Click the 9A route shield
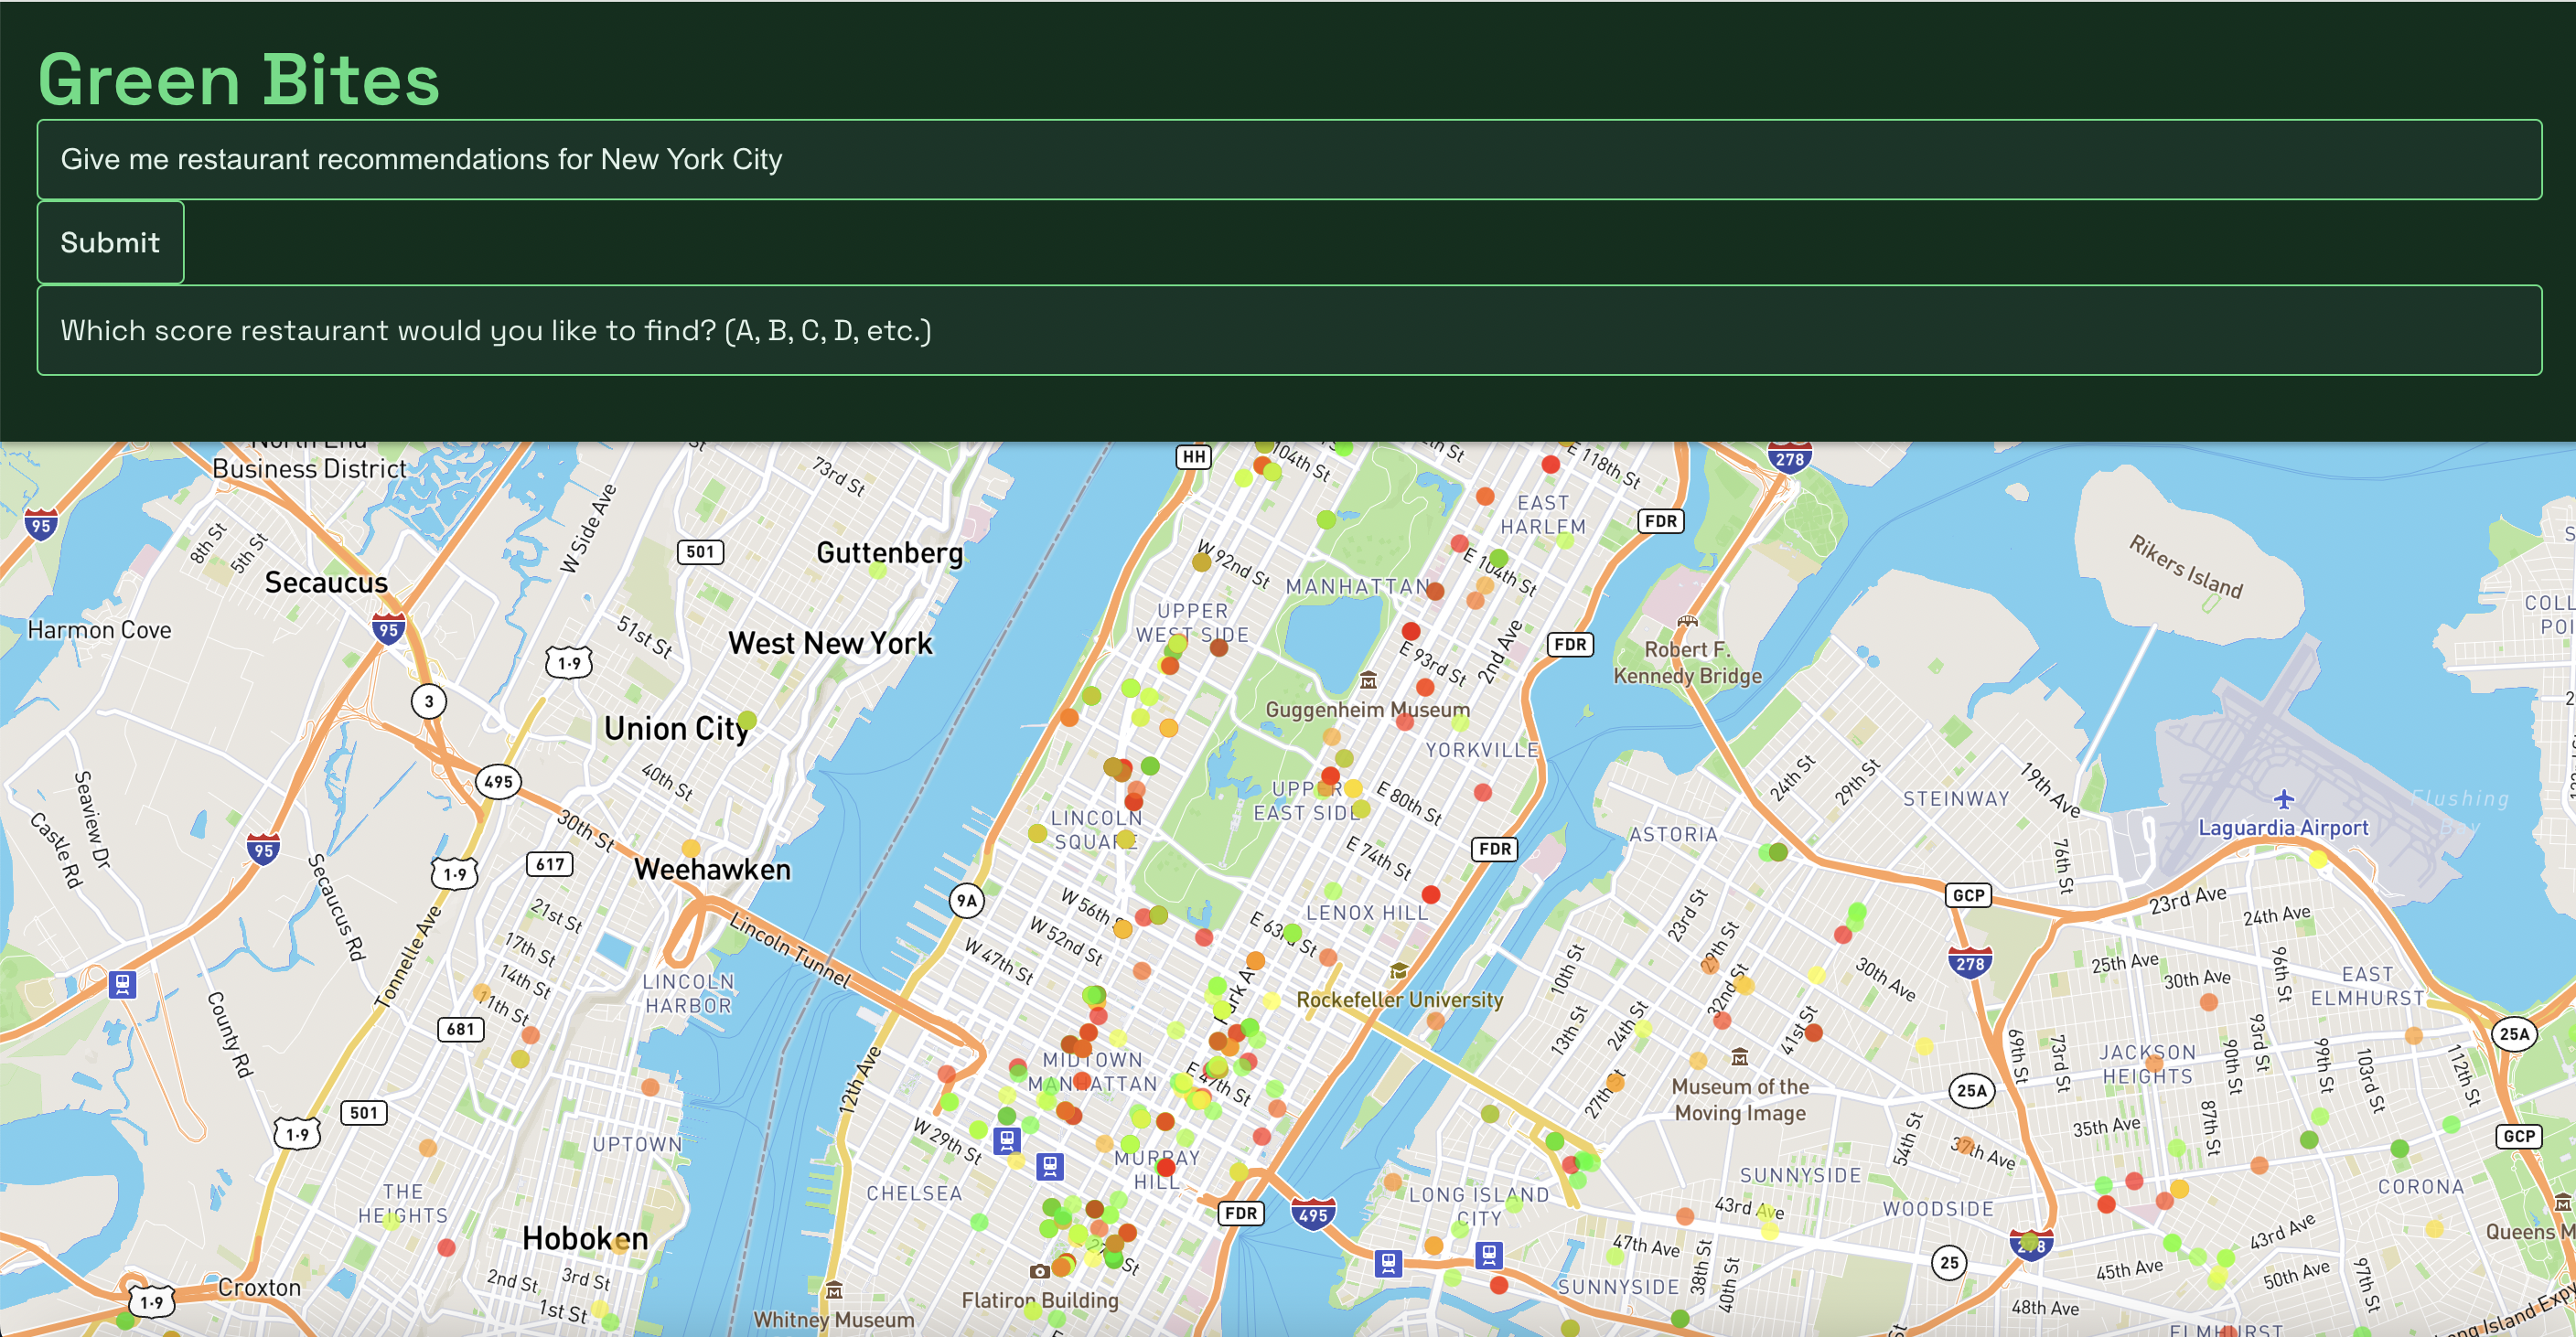Viewport: 2576px width, 1337px height. point(966,901)
